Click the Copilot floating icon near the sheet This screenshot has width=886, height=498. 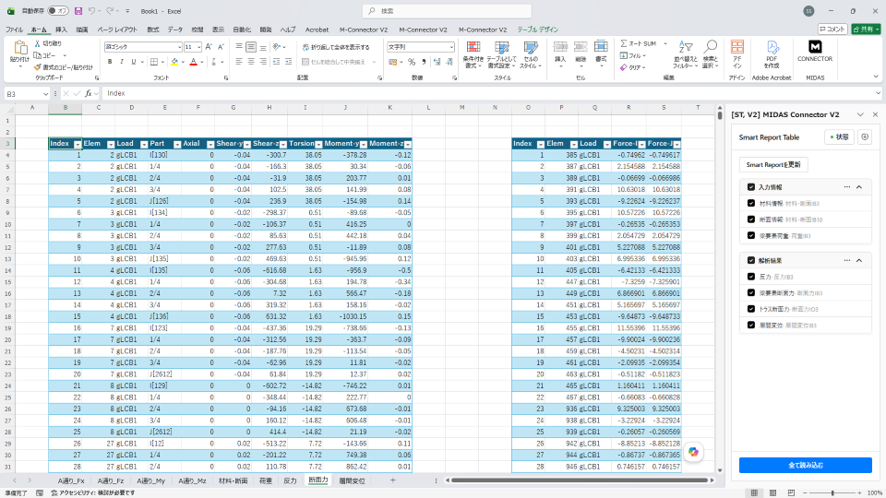tap(693, 452)
